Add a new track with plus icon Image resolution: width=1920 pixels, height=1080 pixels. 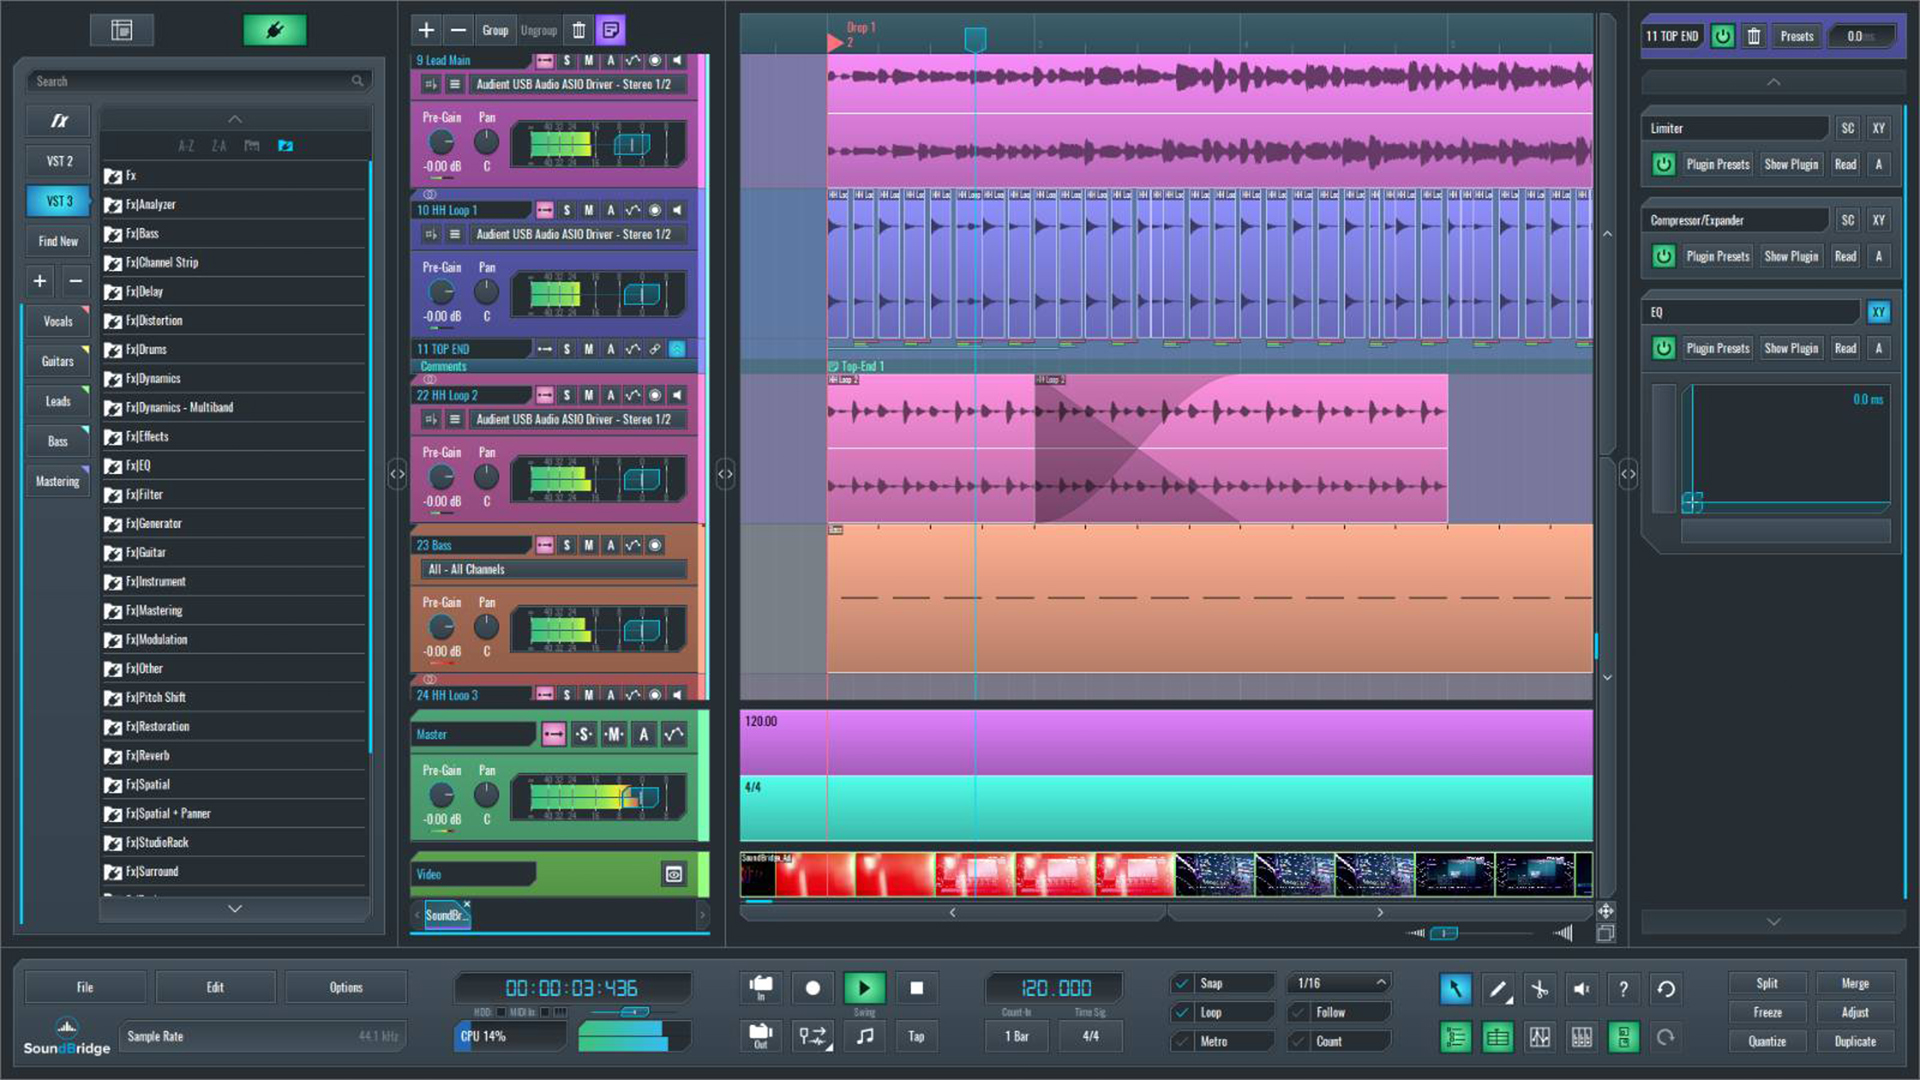pyautogui.click(x=426, y=30)
